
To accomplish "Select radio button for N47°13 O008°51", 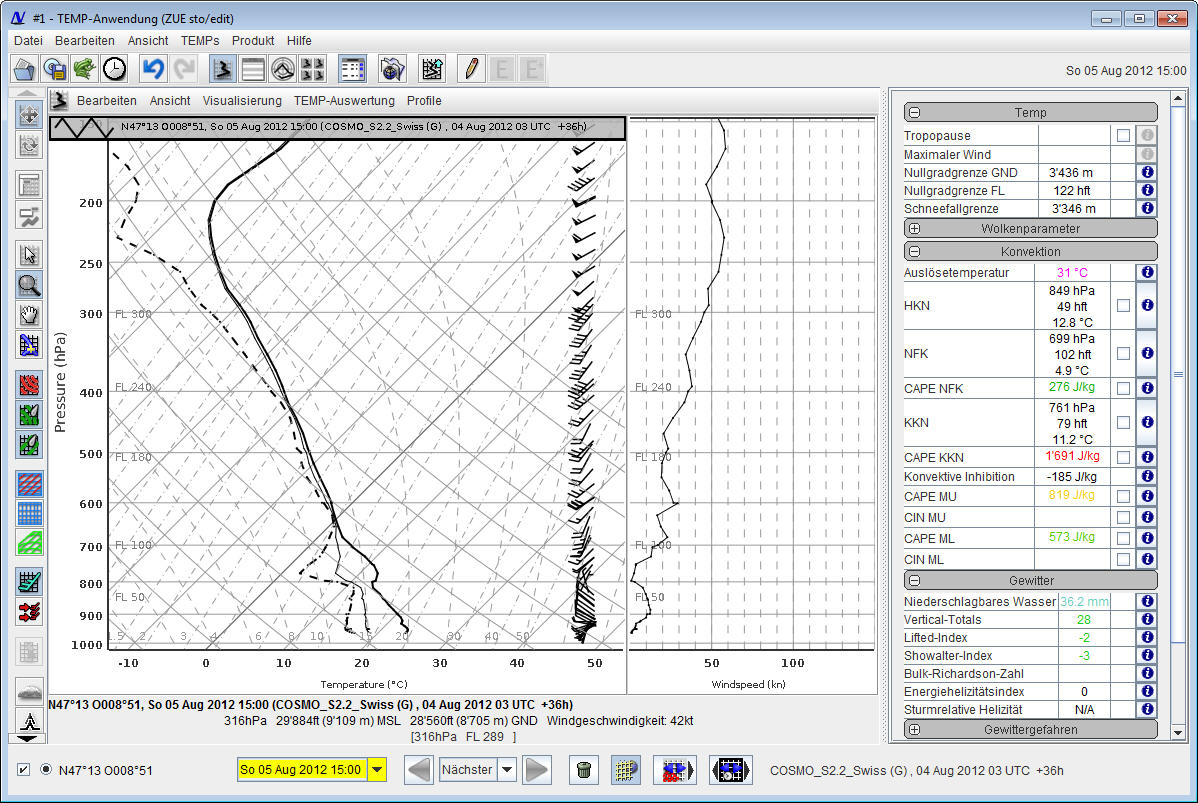I will pyautogui.click(x=45, y=770).
